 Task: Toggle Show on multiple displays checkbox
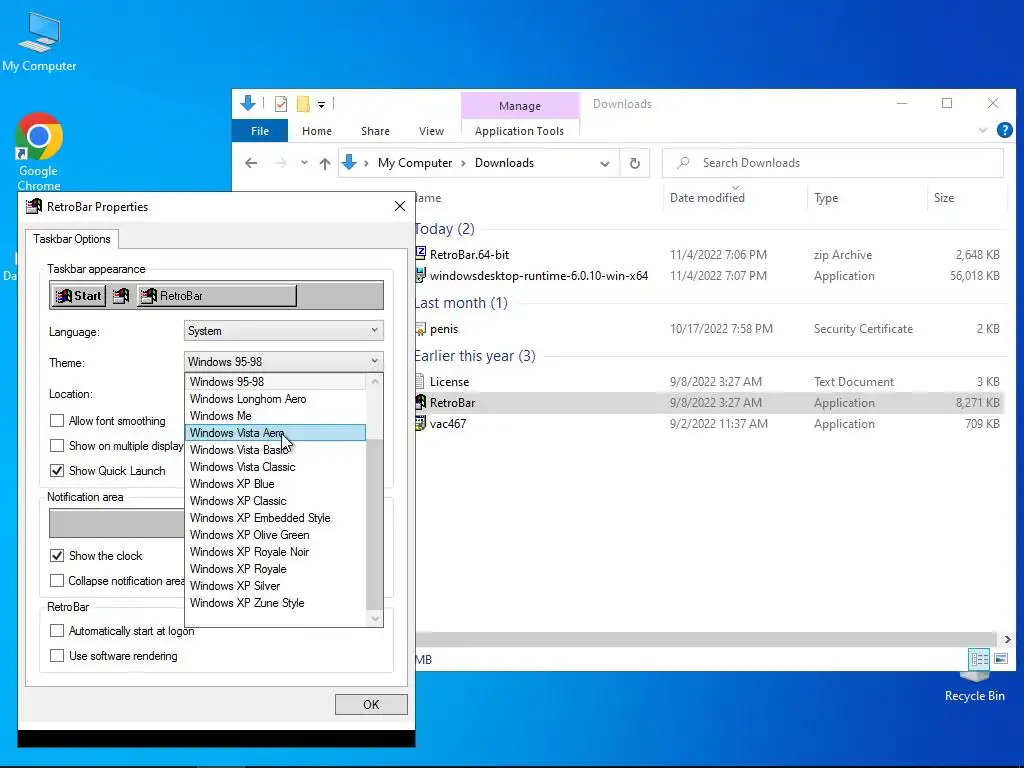[x=57, y=445]
